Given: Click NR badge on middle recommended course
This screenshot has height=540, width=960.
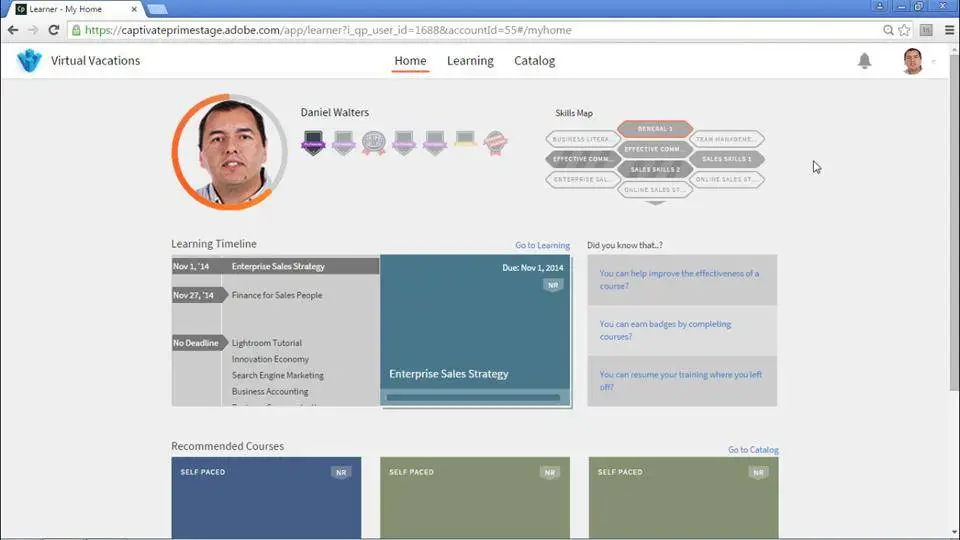Looking at the screenshot, I should (550, 473).
